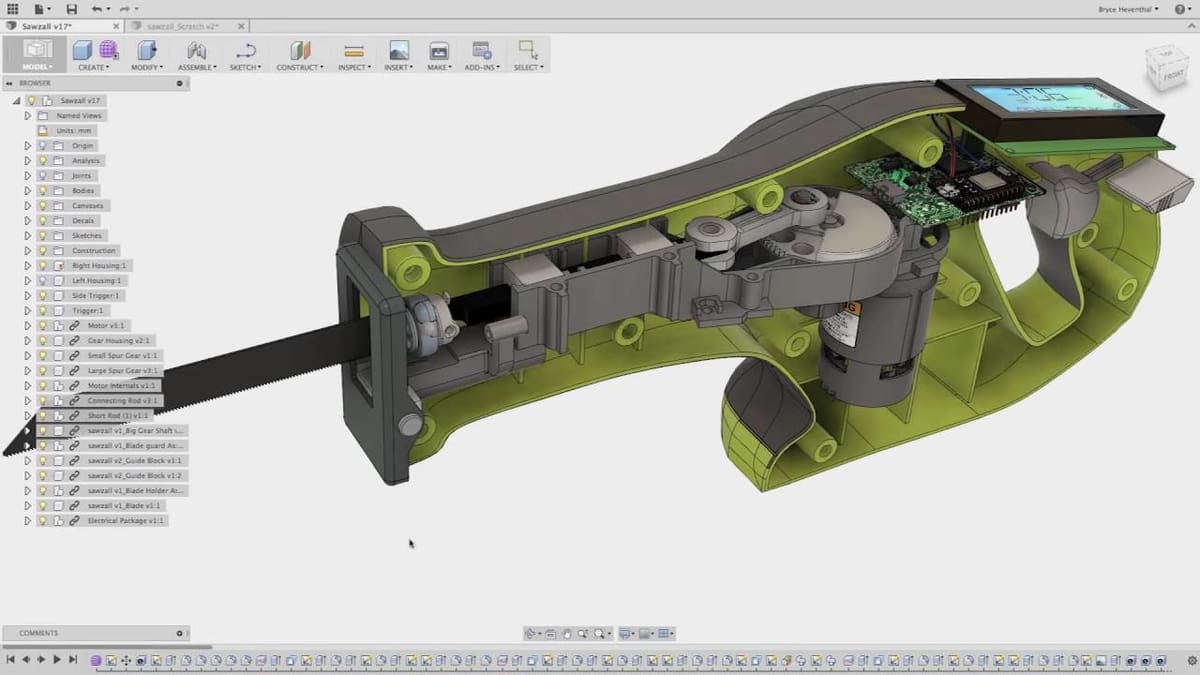Open the data panel grid icon
The width and height of the screenshot is (1200, 675).
13,9
